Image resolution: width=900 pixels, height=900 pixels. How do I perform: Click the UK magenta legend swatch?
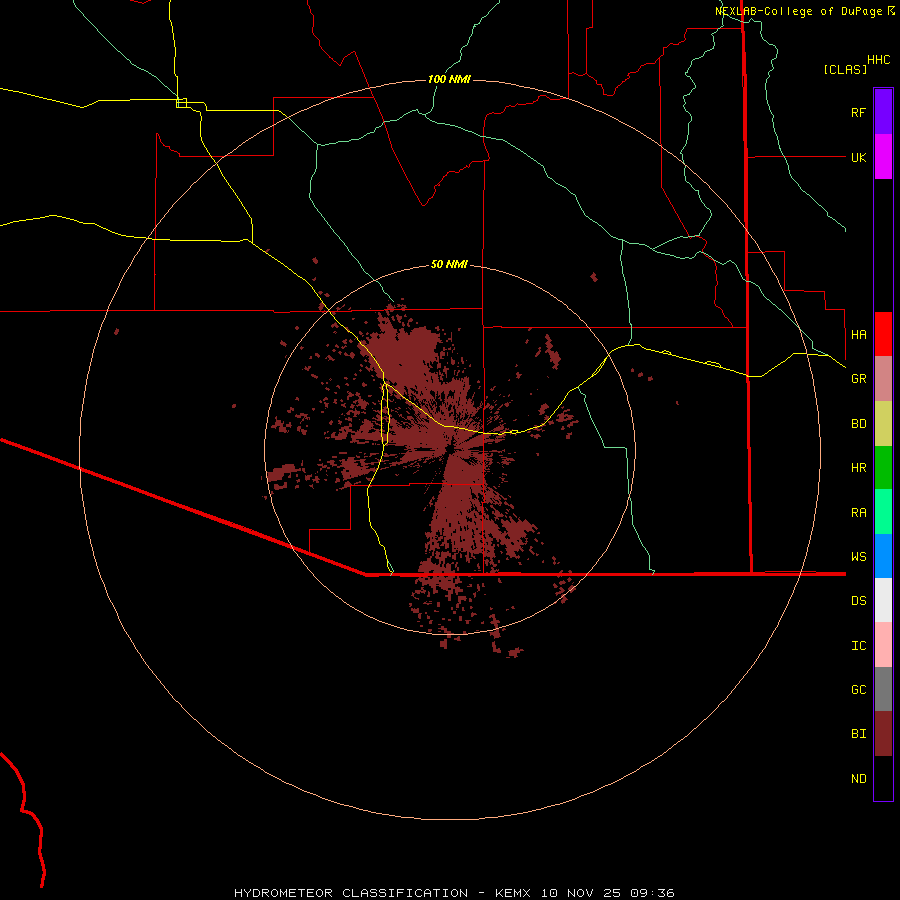[883, 157]
